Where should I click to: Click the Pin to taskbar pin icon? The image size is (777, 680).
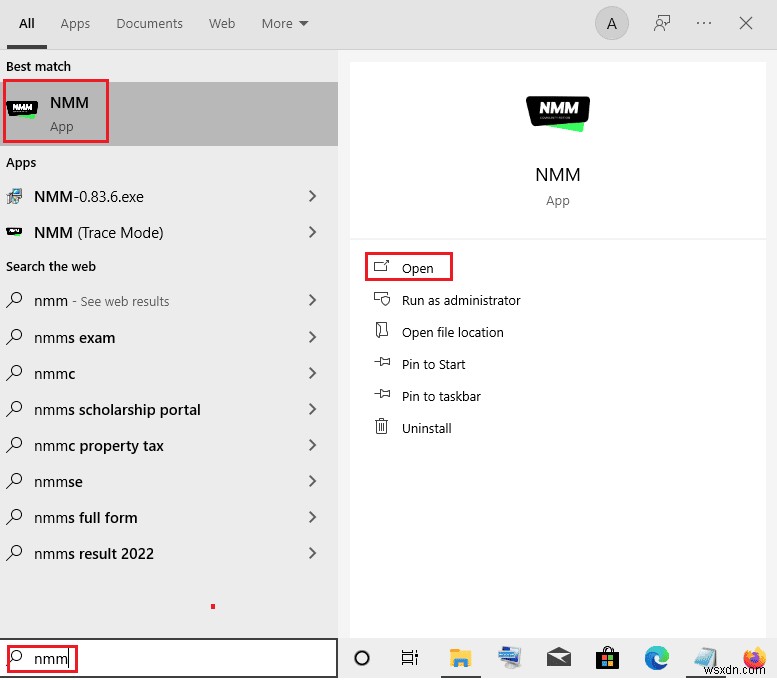[382, 395]
